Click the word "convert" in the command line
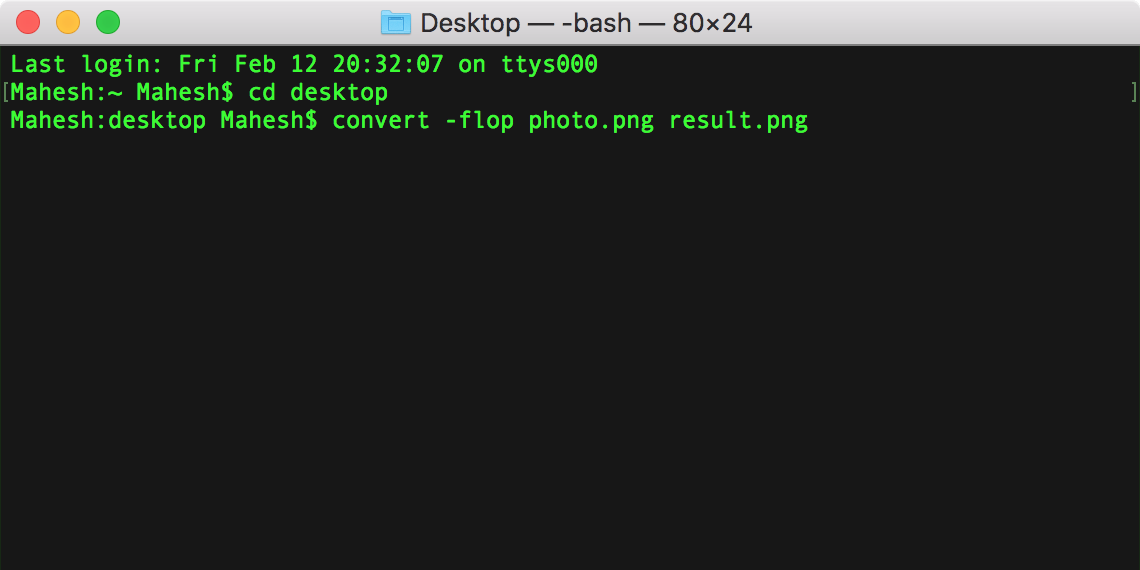Image resolution: width=1140 pixels, height=570 pixels. pos(381,121)
